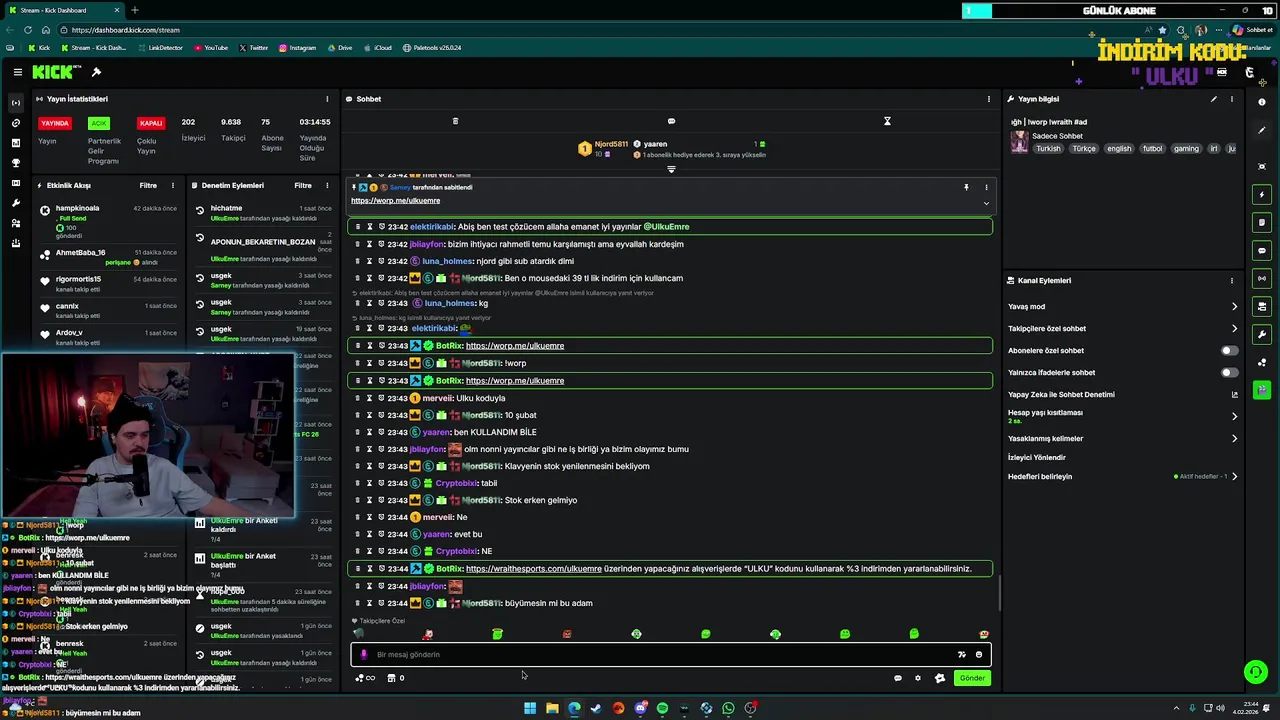The image size is (1280, 720).
Task: Collapse the leaderboard arrow under Njord5811
Action: [x=671, y=169]
